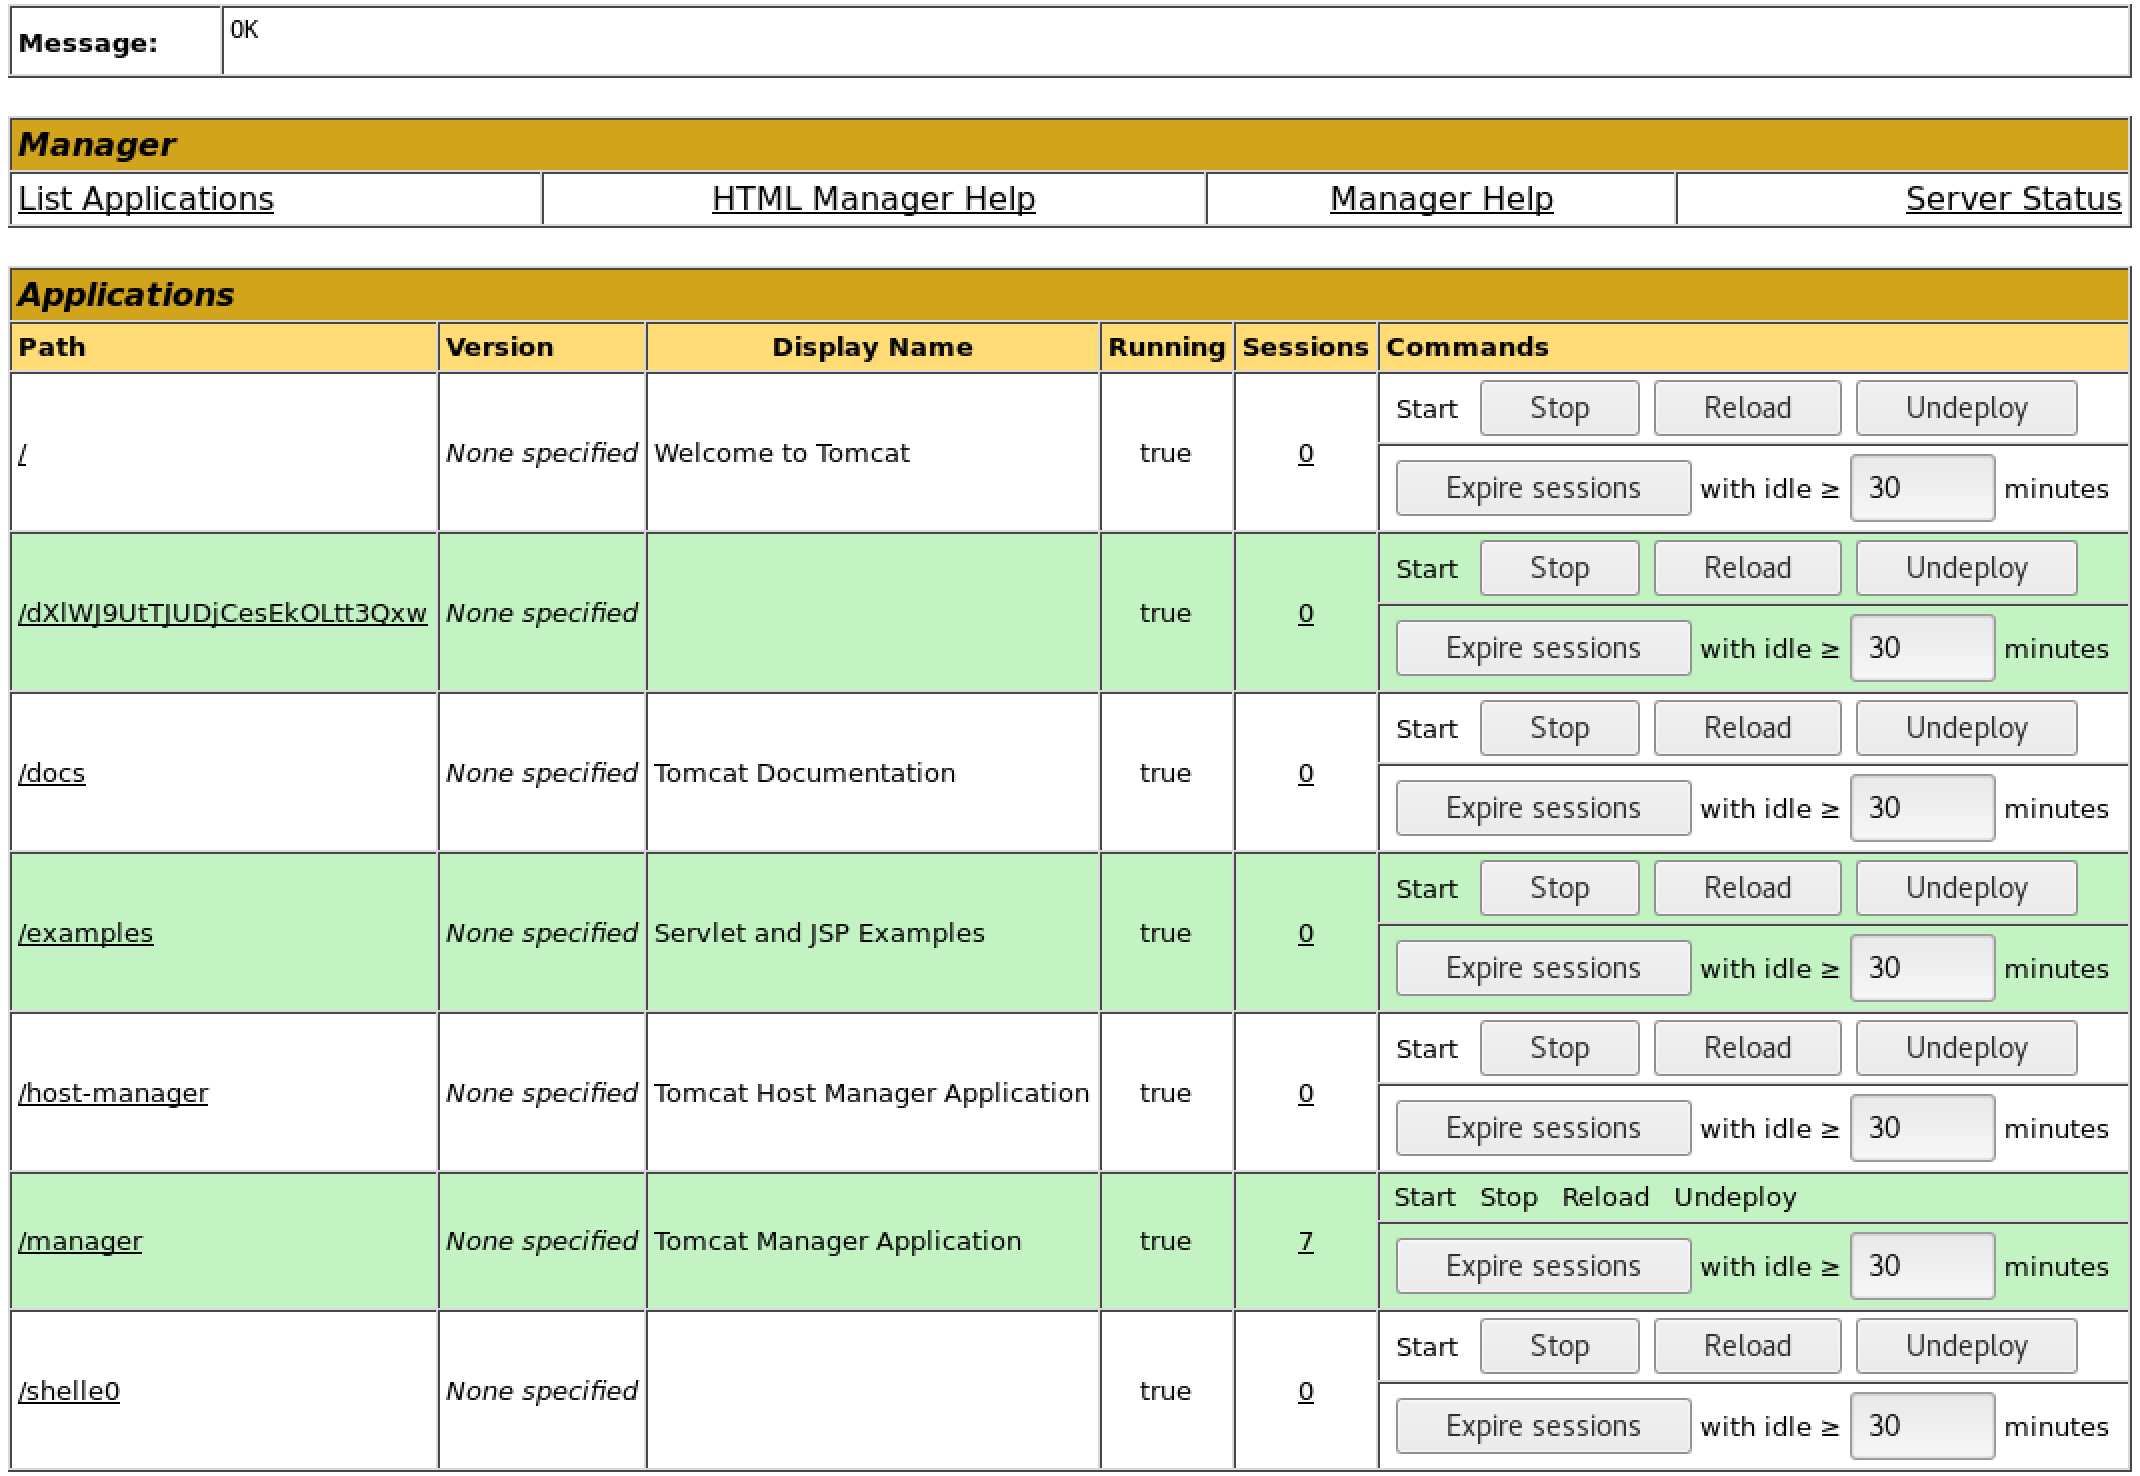Edit idle minutes field for /shelle0
2140x1476 pixels.
(1922, 1426)
